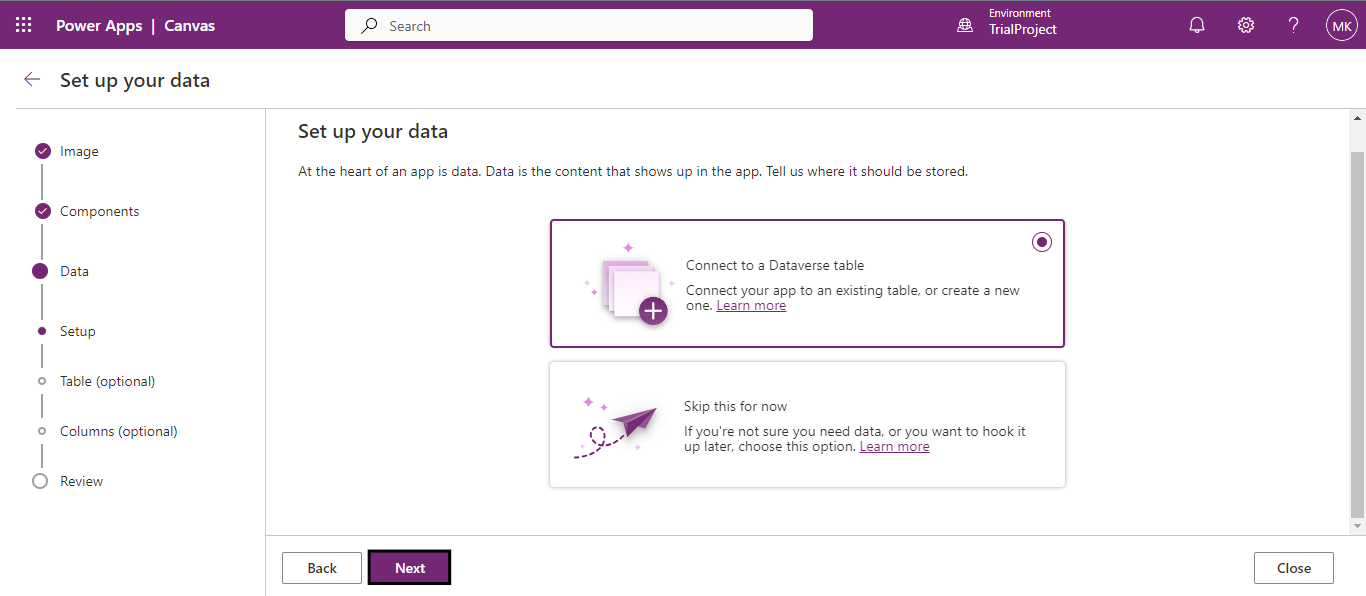Click the scrollbar down arrow
This screenshot has height=596, width=1366.
pyautogui.click(x=1357, y=525)
